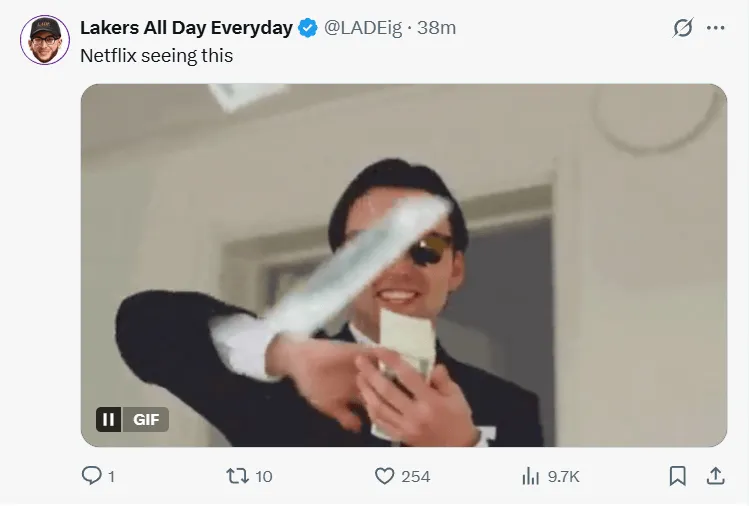Repost this tweet with the retweet icon
The image size is (749, 506).
coord(236,476)
